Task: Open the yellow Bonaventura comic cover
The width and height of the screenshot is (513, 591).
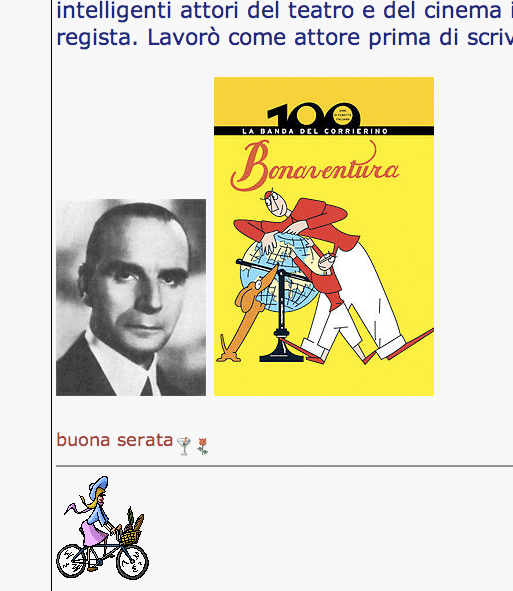Action: coord(324,236)
